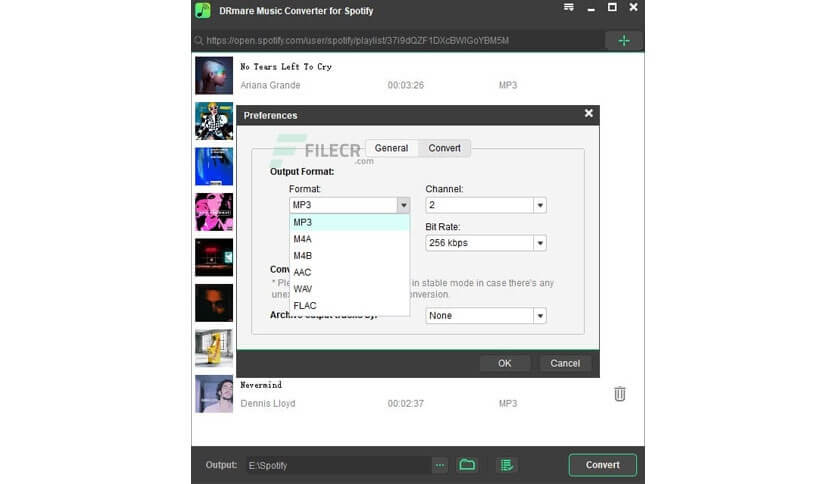836x484 pixels.
Task: Click the Spotify playlist URL field
Action: click(397, 41)
